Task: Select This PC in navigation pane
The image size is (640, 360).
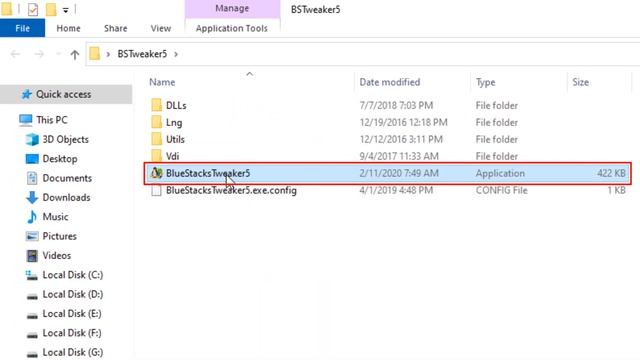Action: tap(52, 120)
